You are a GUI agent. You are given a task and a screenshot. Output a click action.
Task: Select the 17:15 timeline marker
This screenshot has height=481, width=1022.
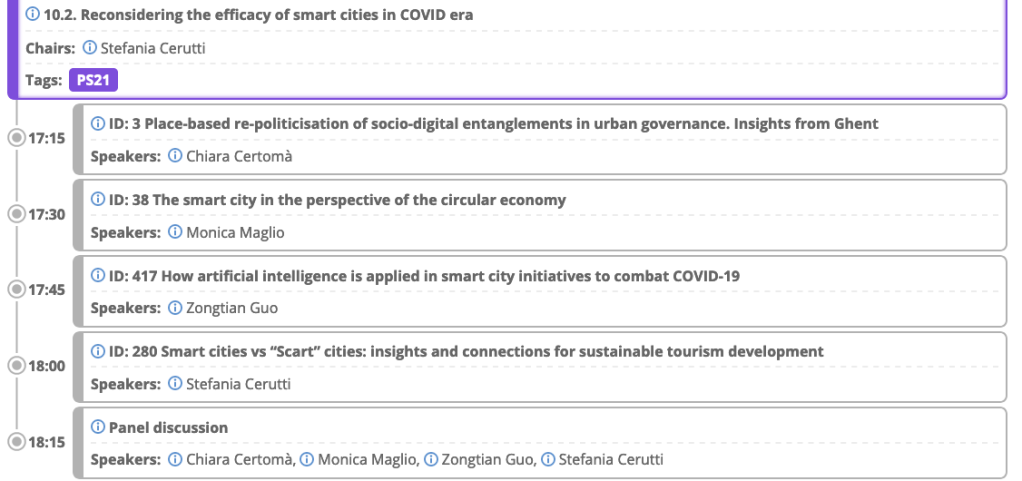point(15,137)
